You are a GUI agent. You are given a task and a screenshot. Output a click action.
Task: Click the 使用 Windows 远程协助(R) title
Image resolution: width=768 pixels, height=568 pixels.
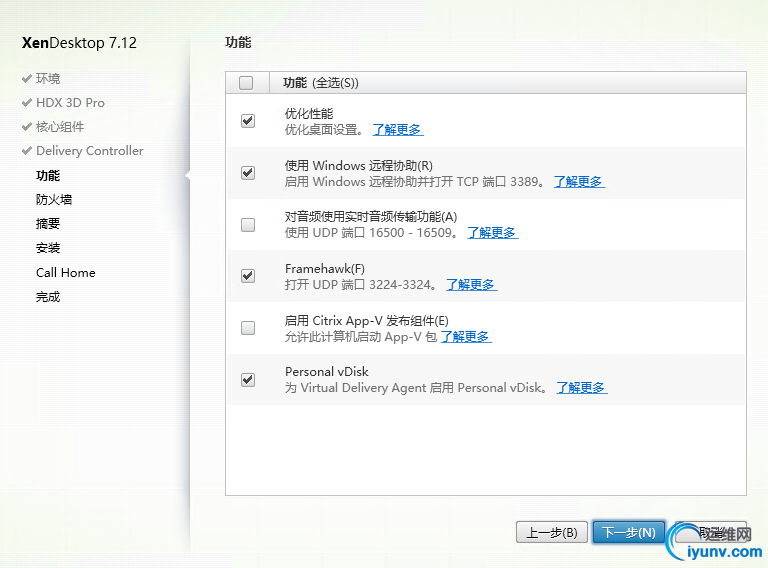pyautogui.click(x=359, y=166)
